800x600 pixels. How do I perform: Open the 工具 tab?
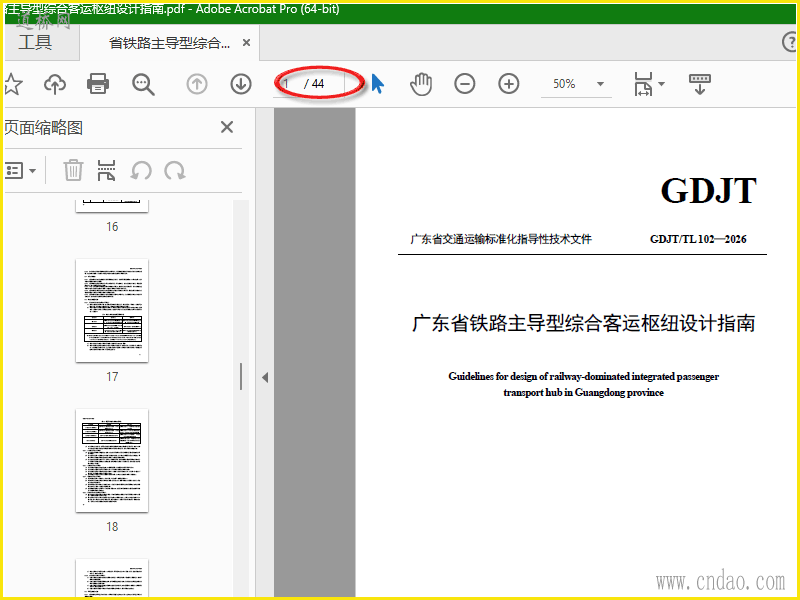[35, 42]
